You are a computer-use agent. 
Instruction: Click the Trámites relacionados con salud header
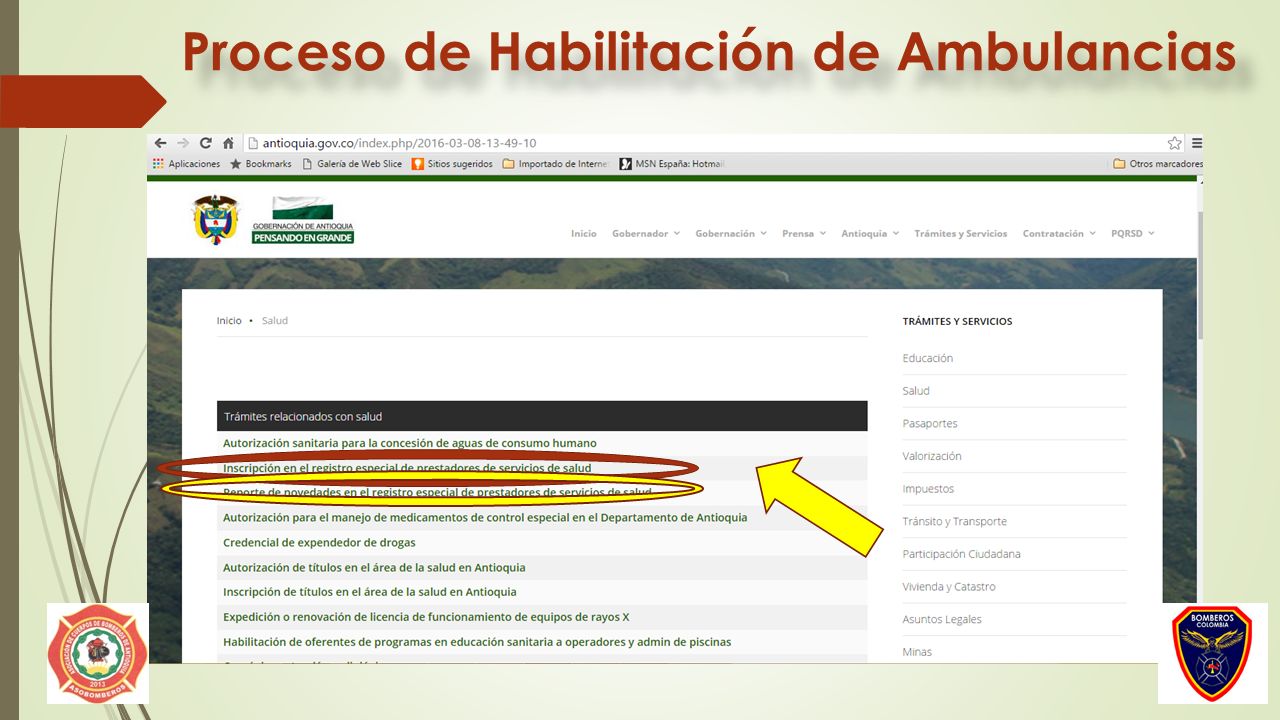pos(542,416)
